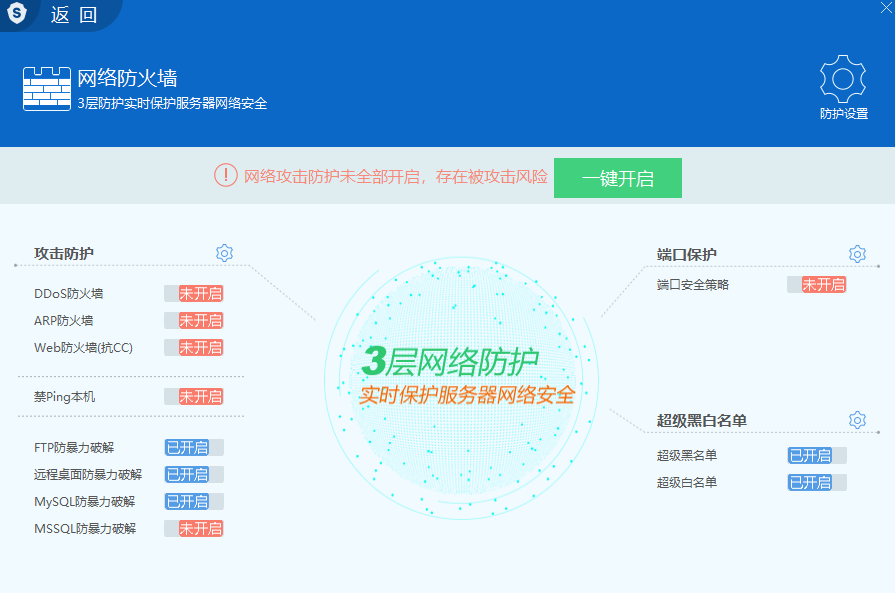The height and width of the screenshot is (593, 895).
Task: Disable MySQL防暴力破解 protection
Action: point(192,501)
